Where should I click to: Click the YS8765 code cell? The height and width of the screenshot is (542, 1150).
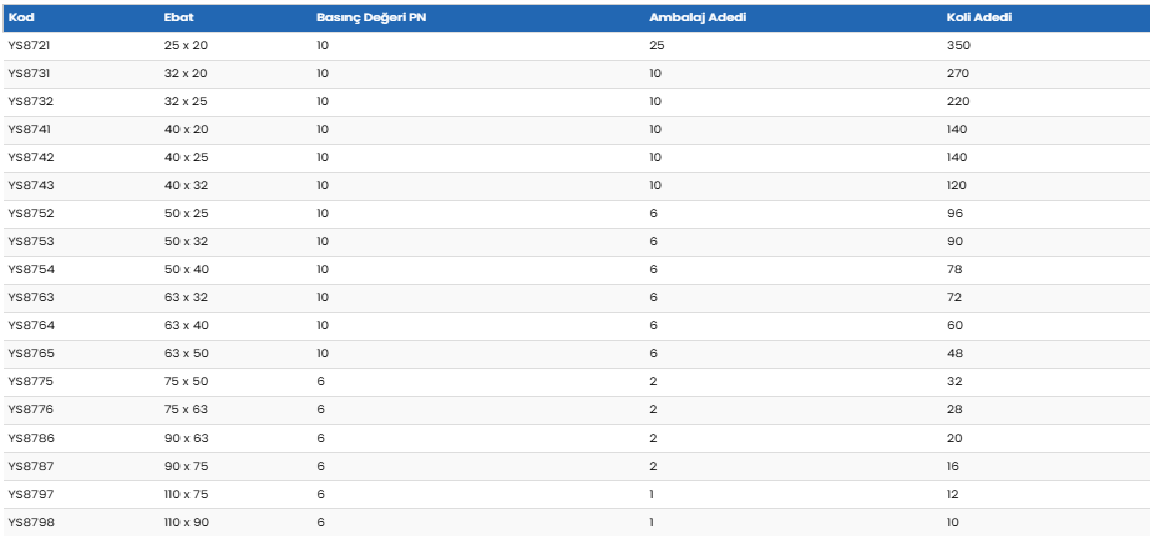30,353
